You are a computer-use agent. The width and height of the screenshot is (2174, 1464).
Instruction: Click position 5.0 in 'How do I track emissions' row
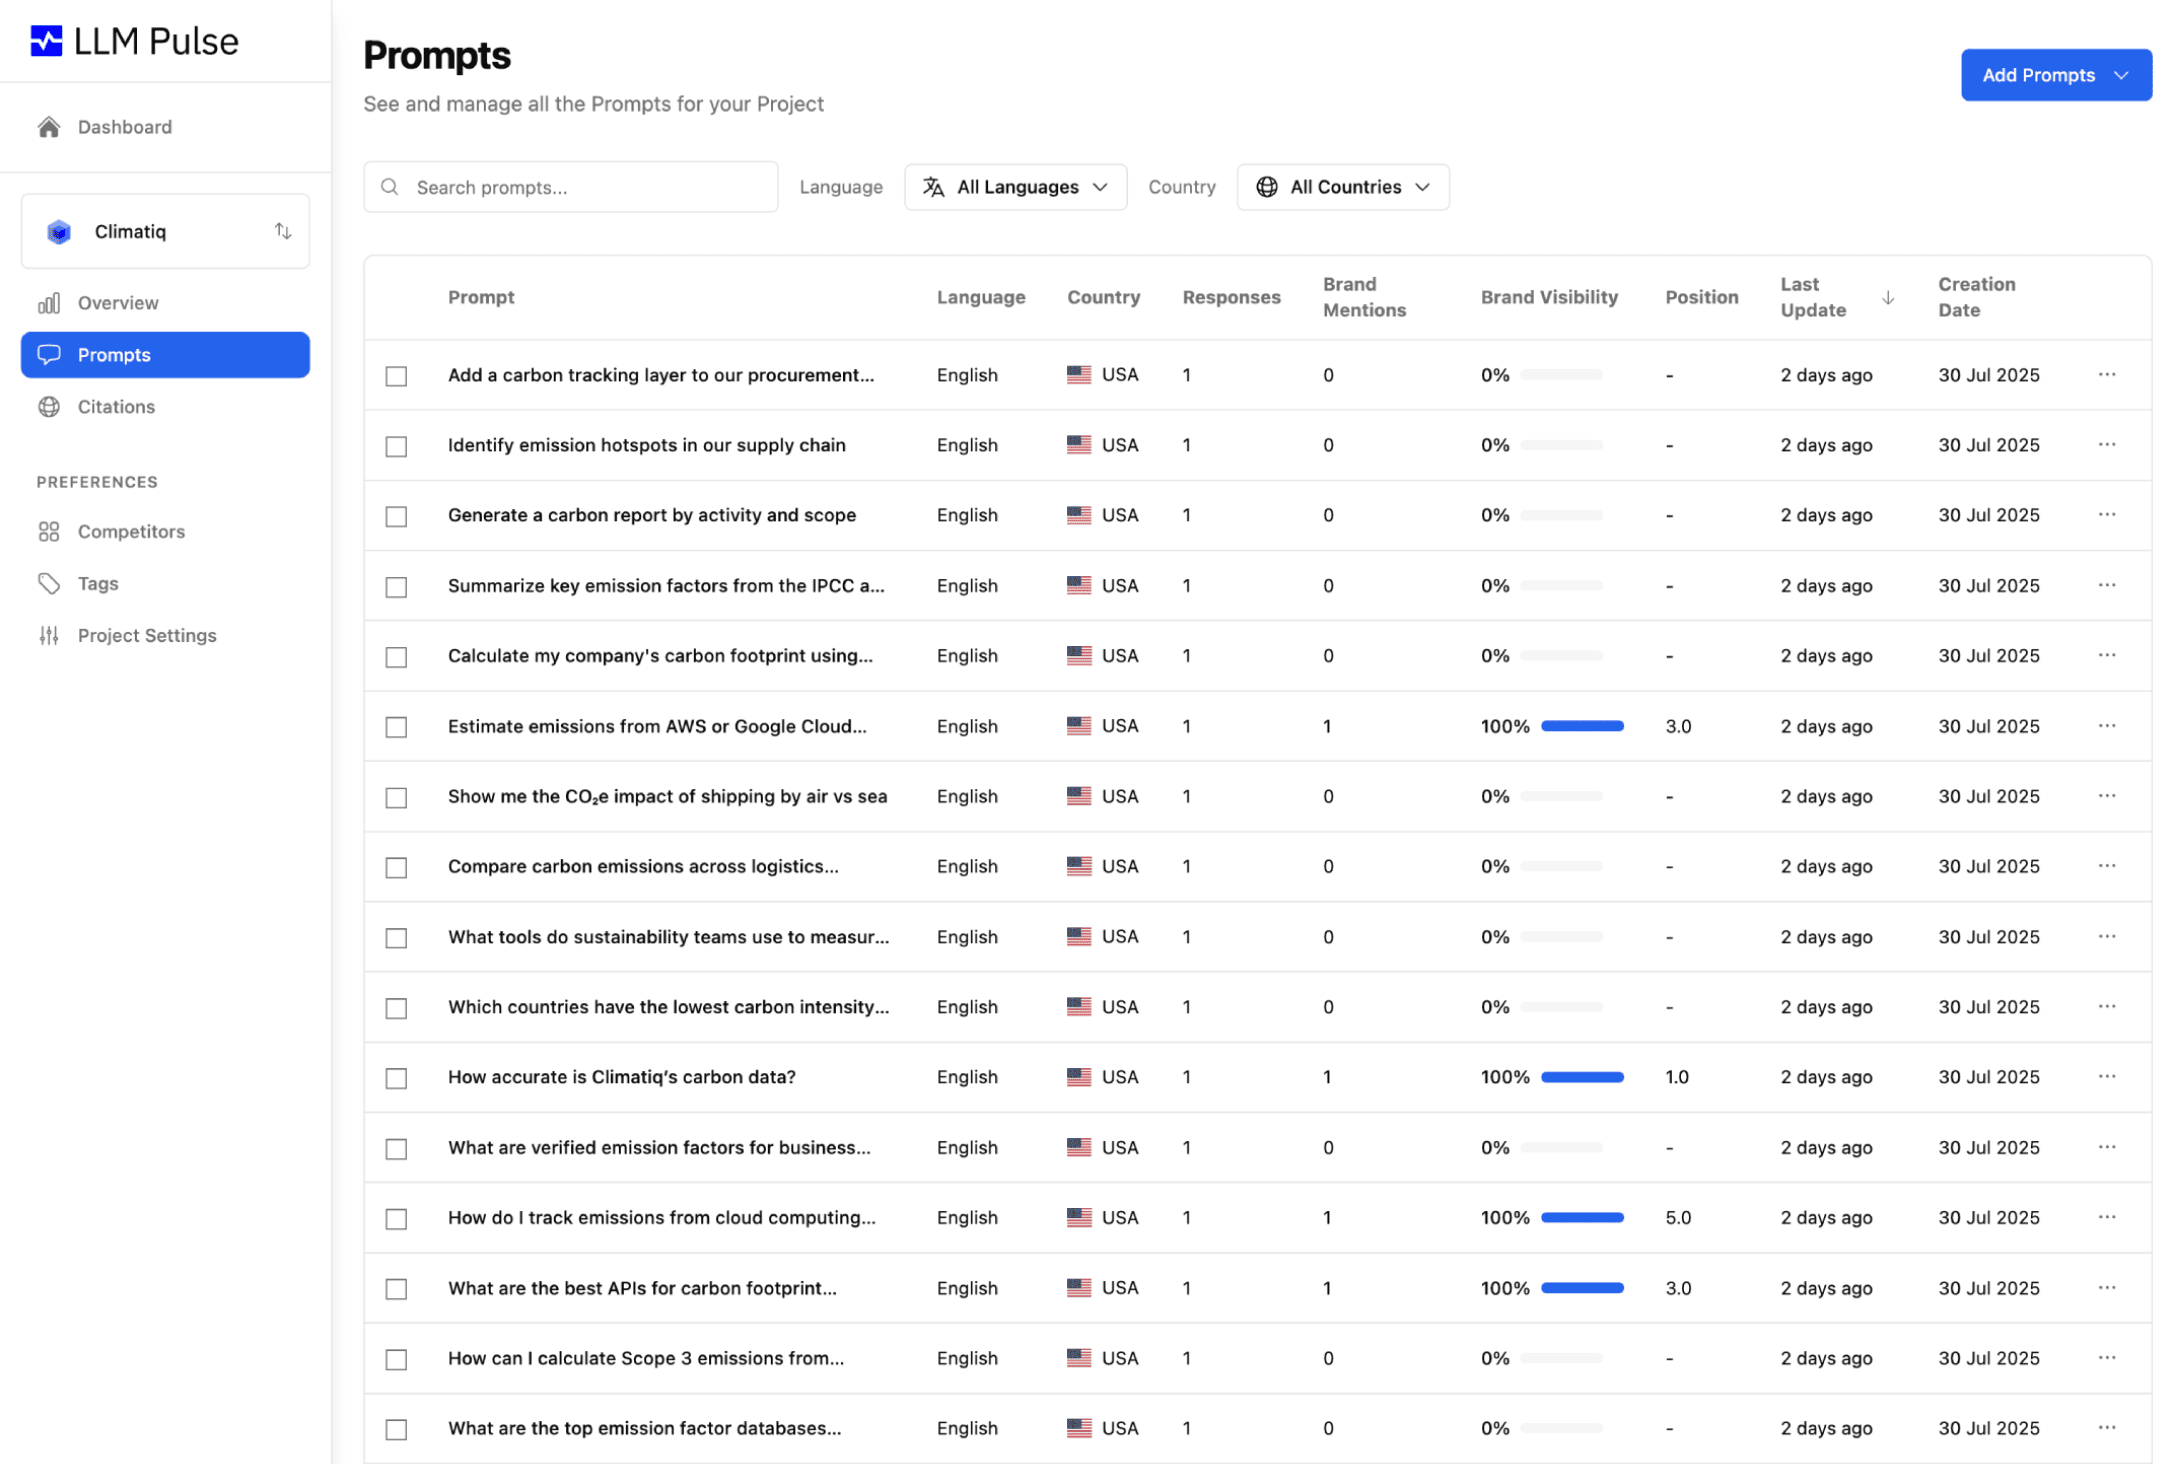coord(1678,1218)
